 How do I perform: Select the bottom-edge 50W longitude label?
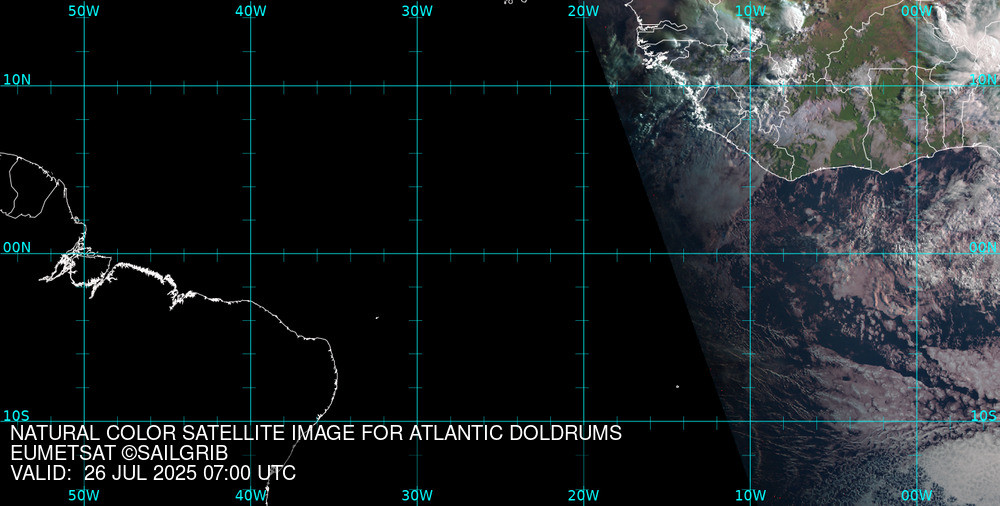click(x=84, y=496)
